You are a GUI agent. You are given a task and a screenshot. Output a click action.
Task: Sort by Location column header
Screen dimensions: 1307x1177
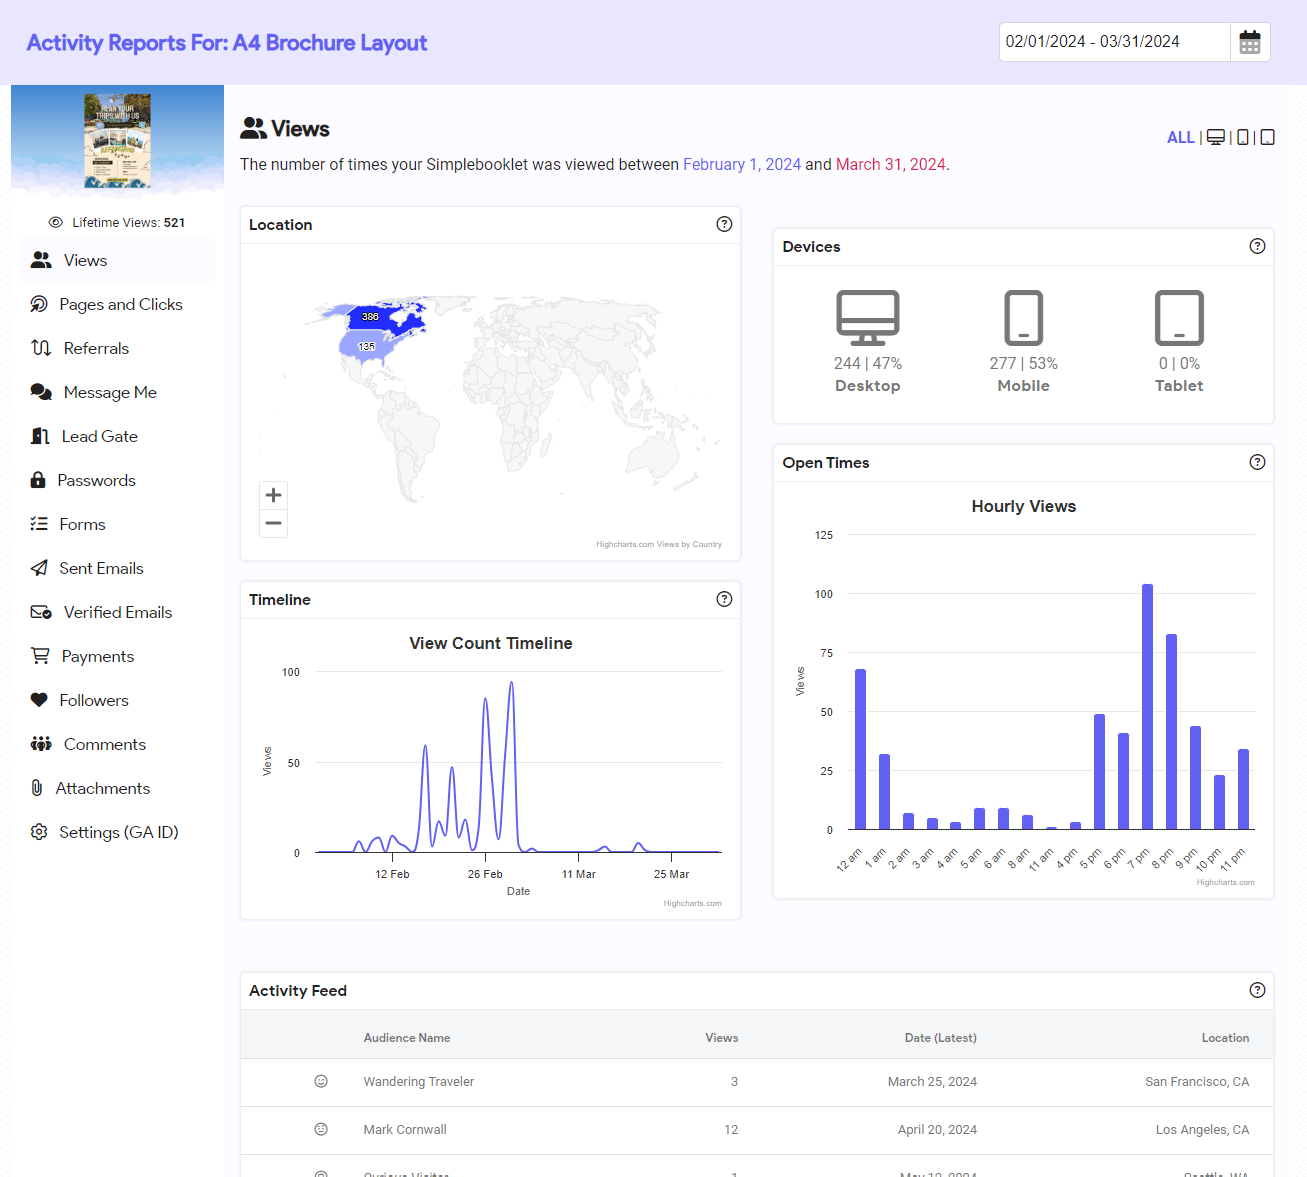click(x=1225, y=1038)
